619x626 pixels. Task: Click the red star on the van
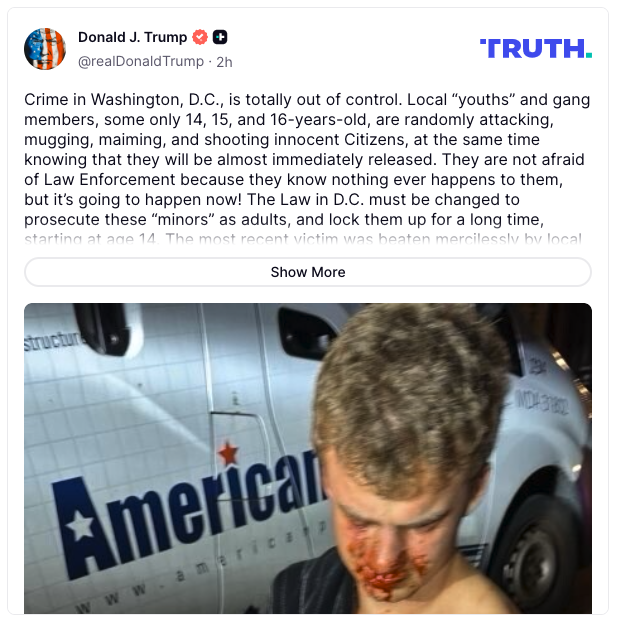228,454
